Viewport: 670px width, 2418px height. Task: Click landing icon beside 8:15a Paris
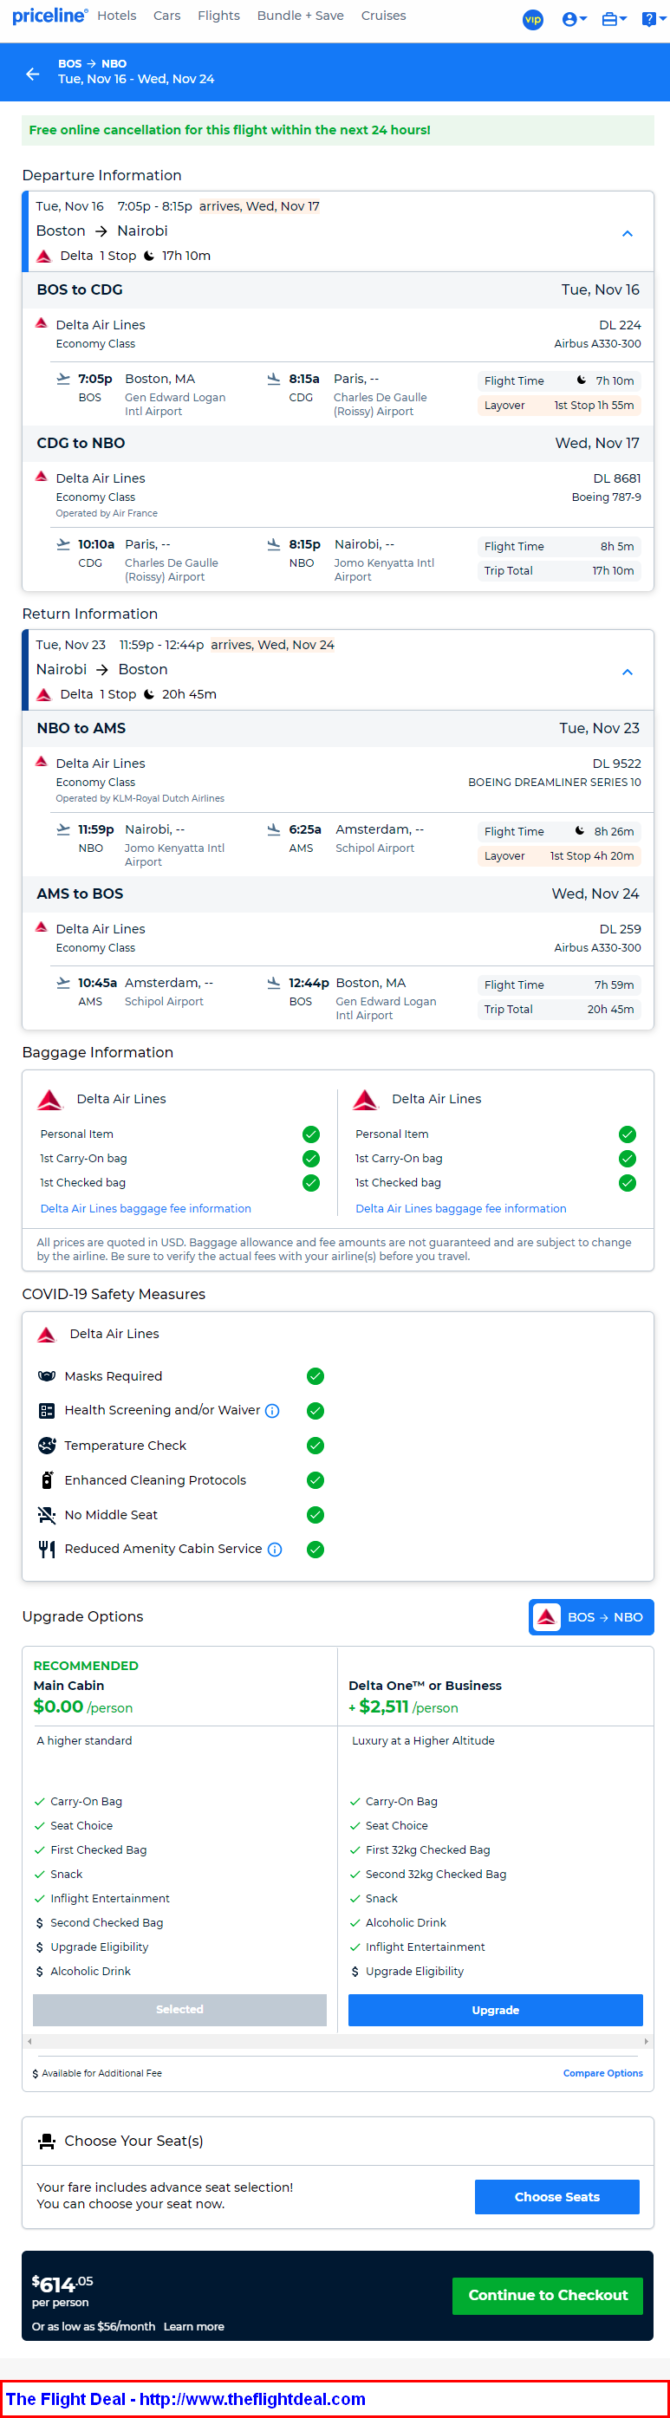point(274,379)
